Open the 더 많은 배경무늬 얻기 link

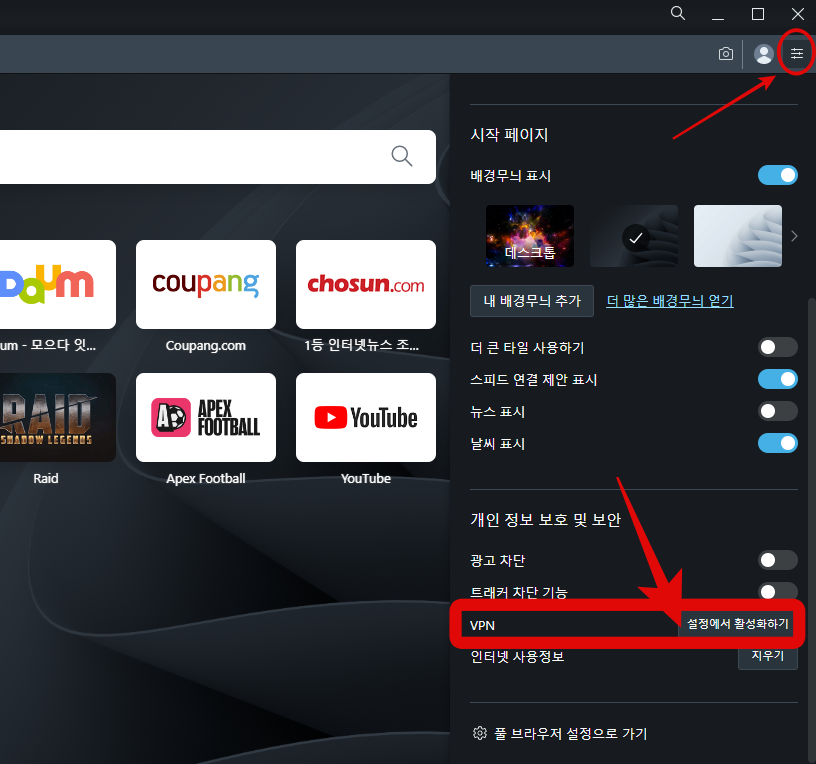(x=671, y=301)
